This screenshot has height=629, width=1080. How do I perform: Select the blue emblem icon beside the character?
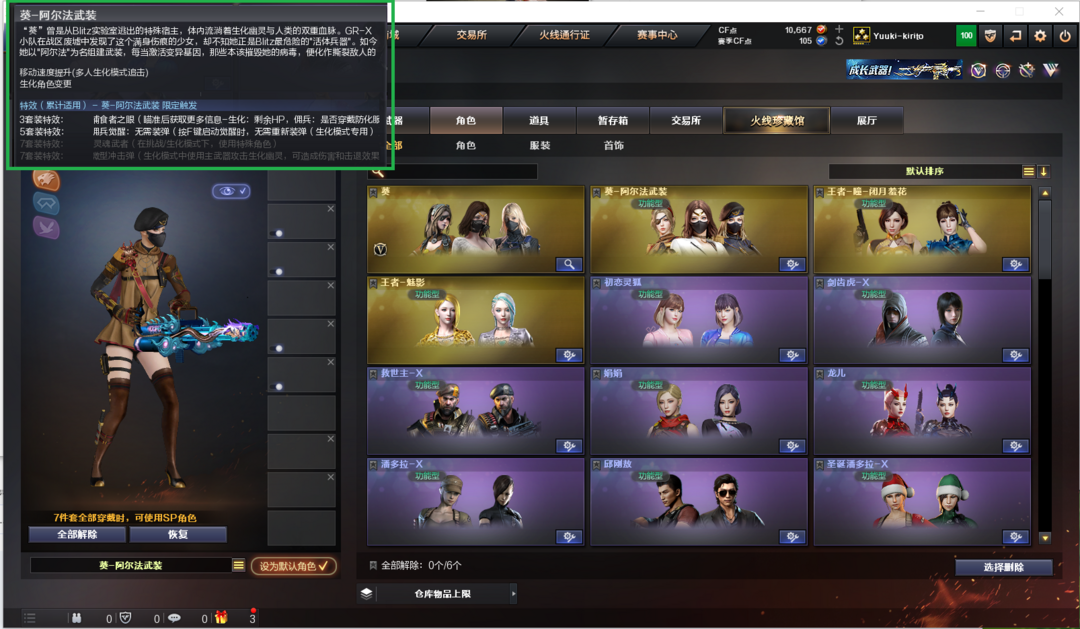tap(46, 203)
